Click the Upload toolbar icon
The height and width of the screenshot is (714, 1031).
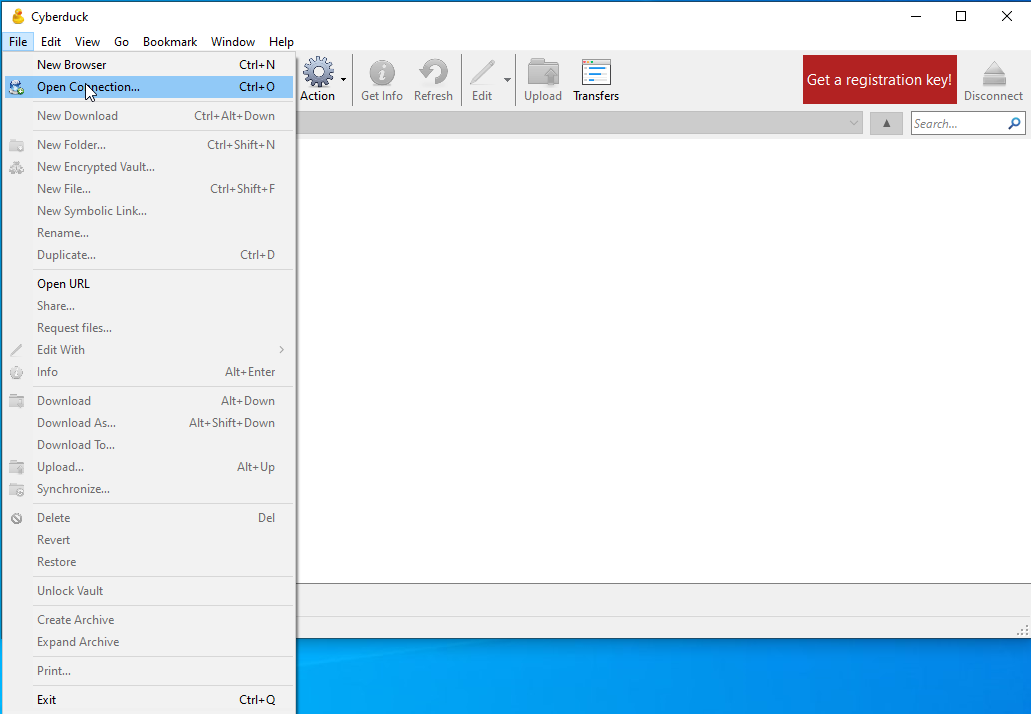[543, 72]
